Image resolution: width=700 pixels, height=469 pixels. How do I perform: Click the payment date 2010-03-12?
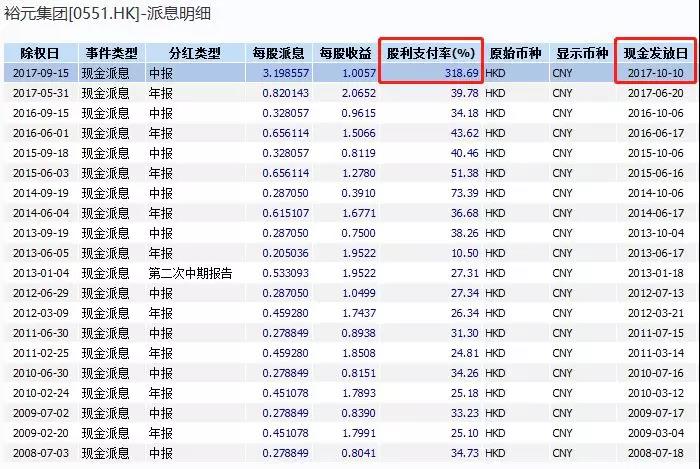click(655, 393)
